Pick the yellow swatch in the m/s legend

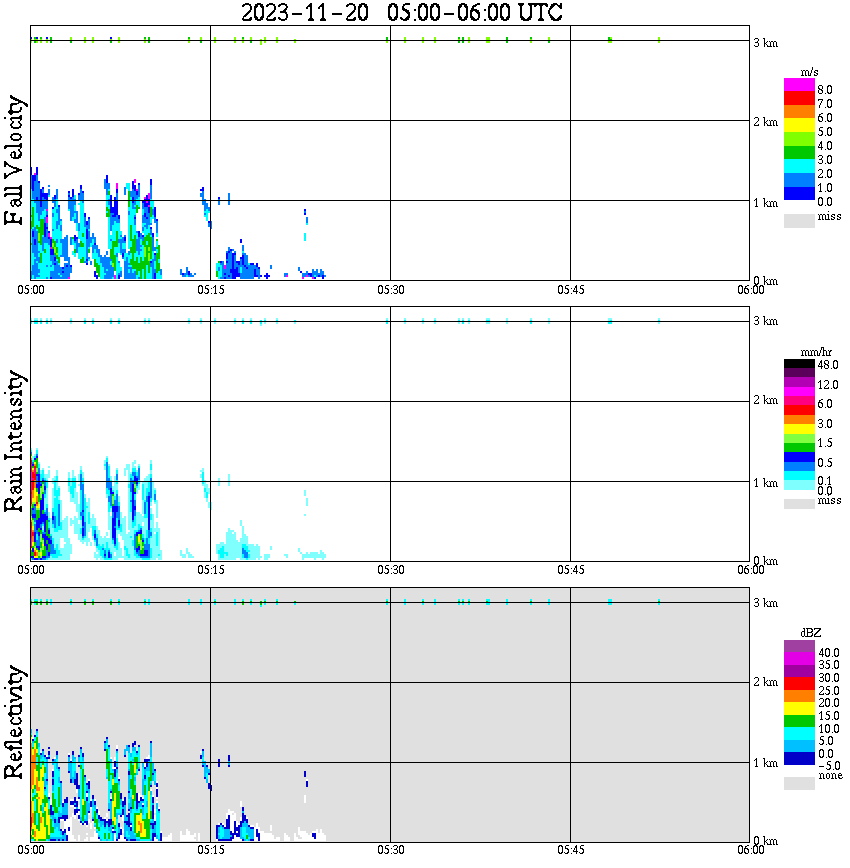click(799, 125)
